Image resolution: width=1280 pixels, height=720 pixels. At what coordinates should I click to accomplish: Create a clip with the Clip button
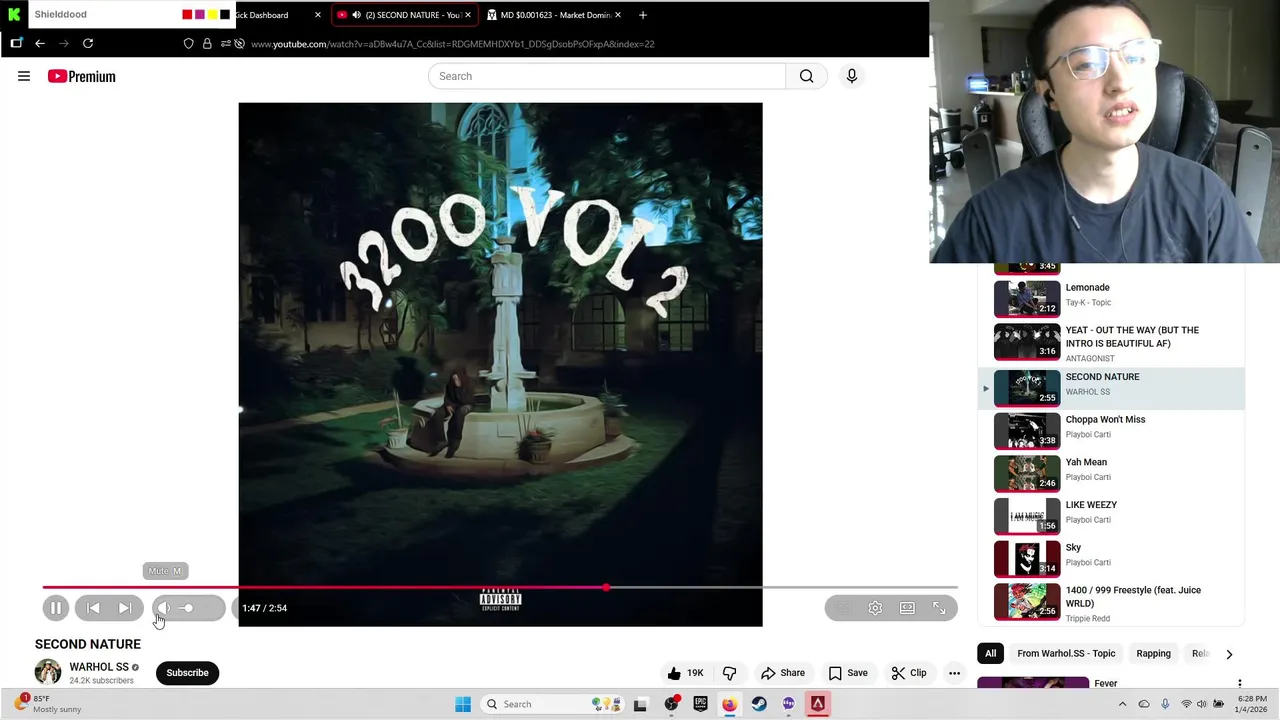908,673
